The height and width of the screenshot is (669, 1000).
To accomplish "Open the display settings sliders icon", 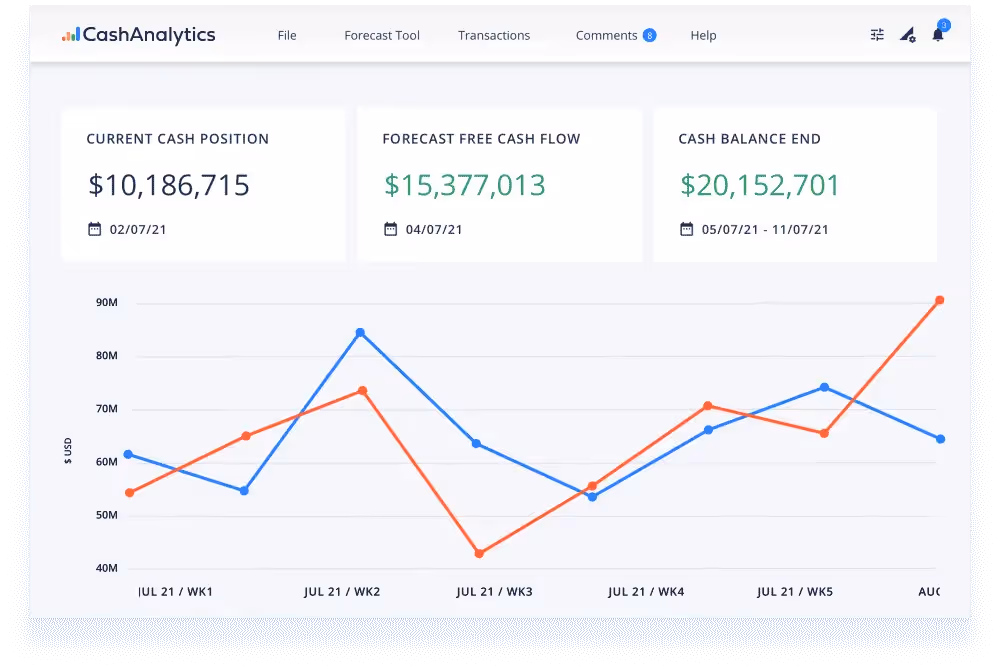I will (877, 34).
